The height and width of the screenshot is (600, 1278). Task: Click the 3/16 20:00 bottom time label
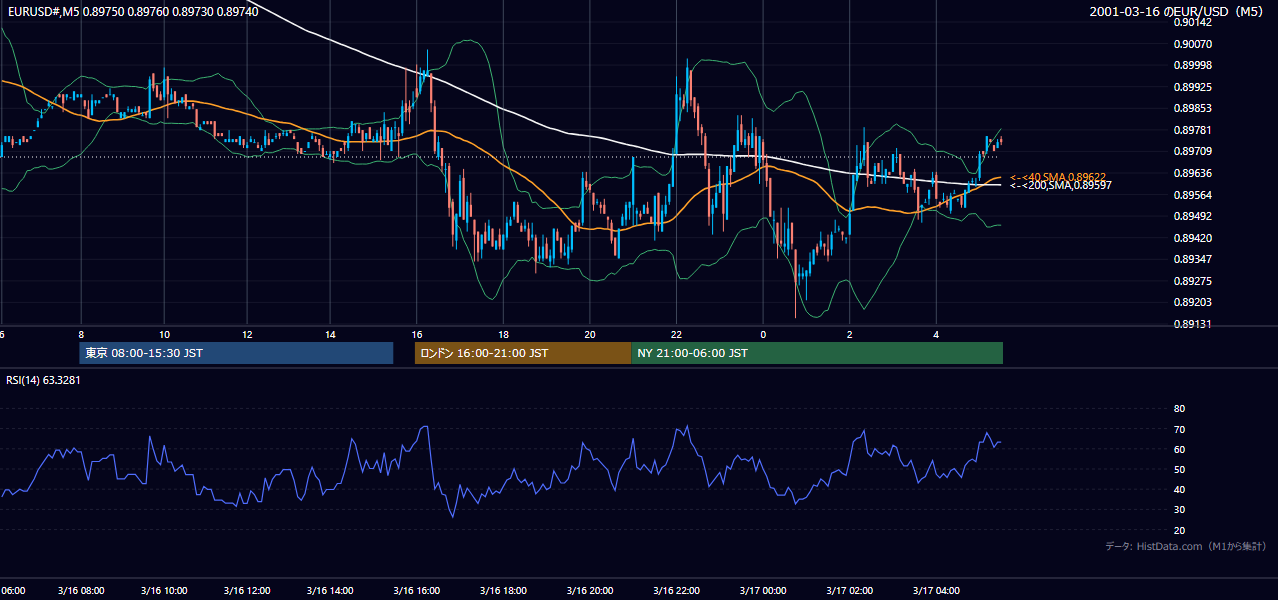pyautogui.click(x=590, y=591)
